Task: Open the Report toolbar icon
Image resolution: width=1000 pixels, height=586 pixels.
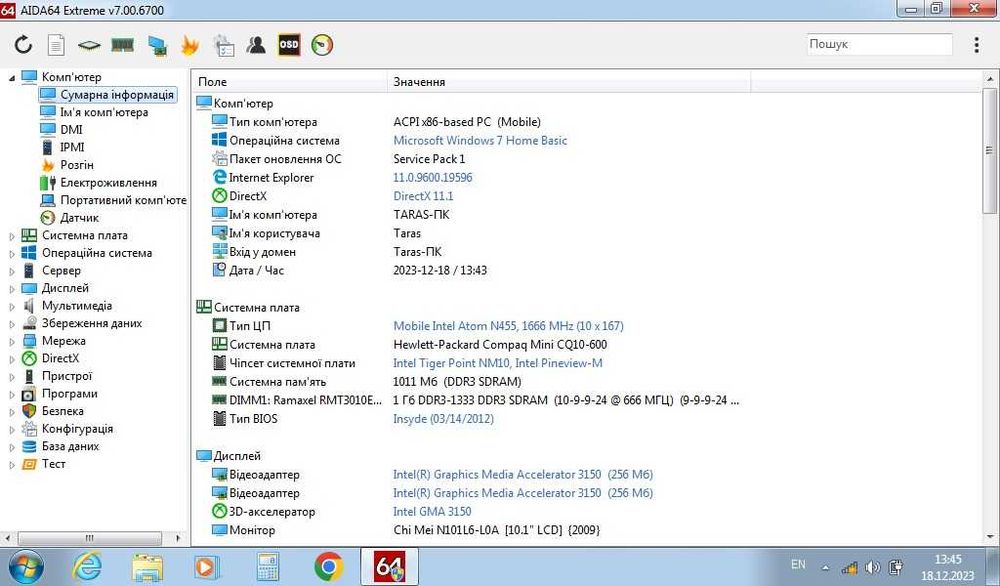Action: (x=56, y=45)
